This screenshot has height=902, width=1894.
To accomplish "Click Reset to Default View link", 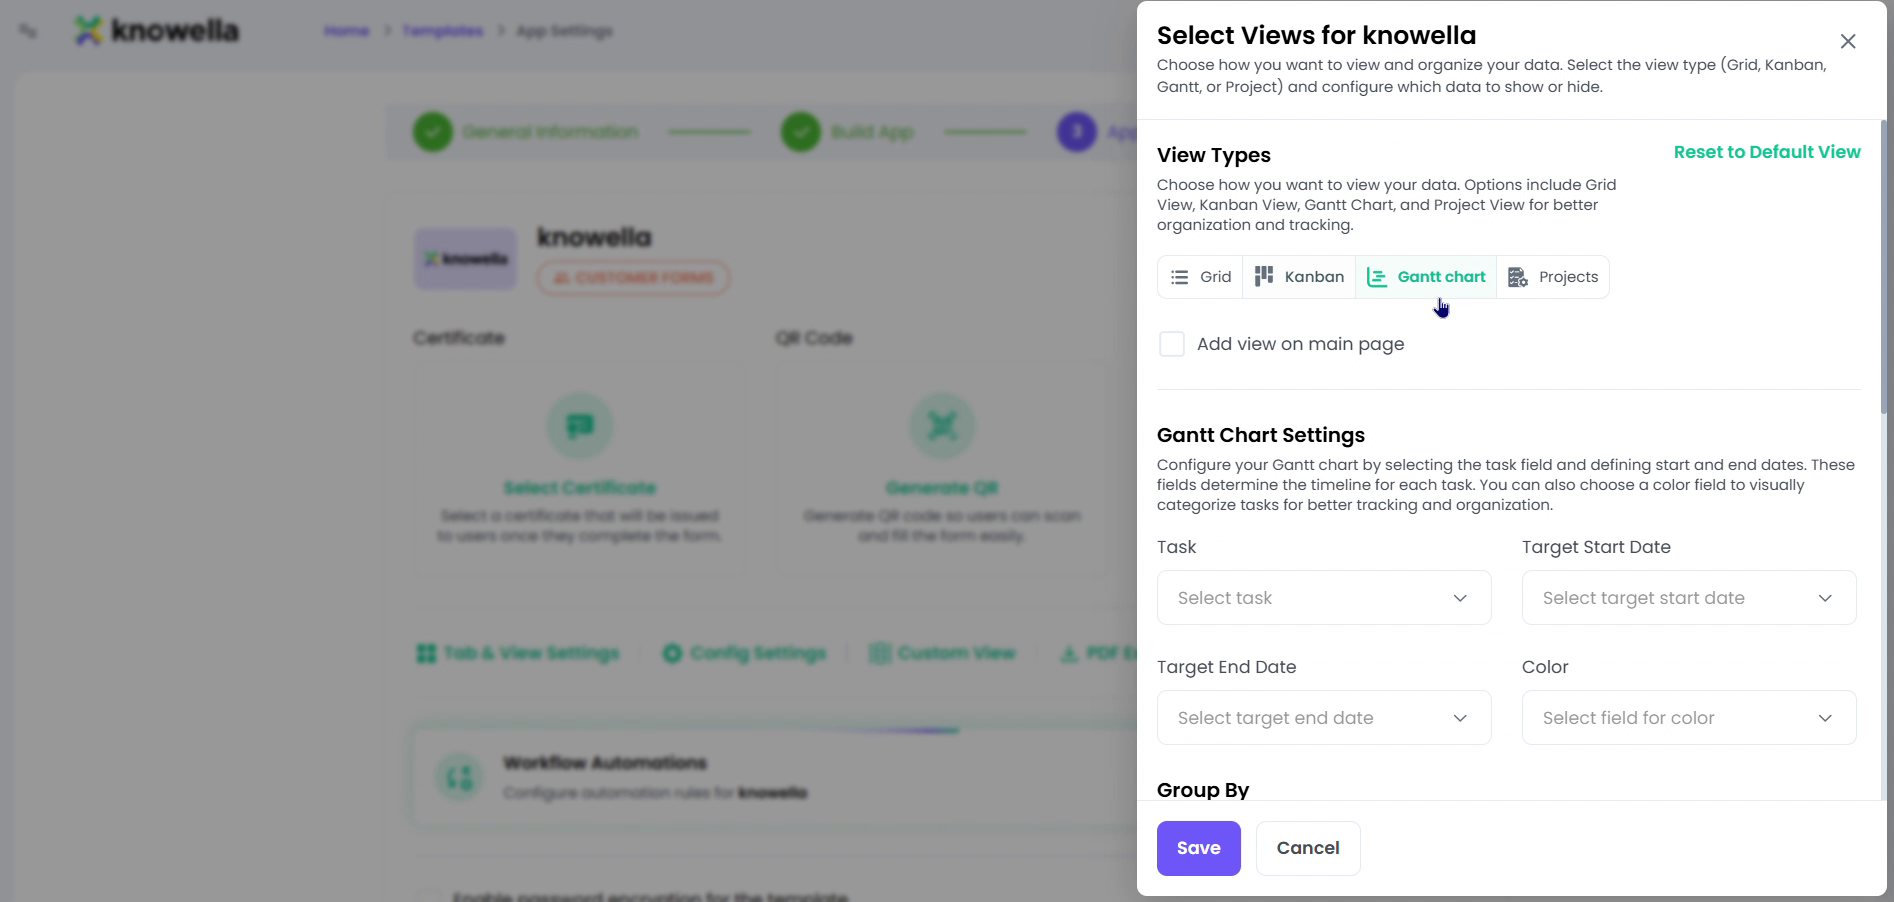I will (x=1767, y=152).
